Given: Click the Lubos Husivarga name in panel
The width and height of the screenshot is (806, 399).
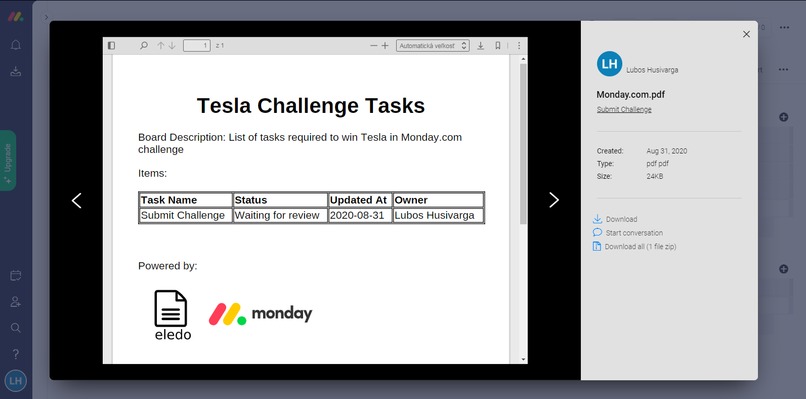Looking at the screenshot, I should tap(652, 70).
